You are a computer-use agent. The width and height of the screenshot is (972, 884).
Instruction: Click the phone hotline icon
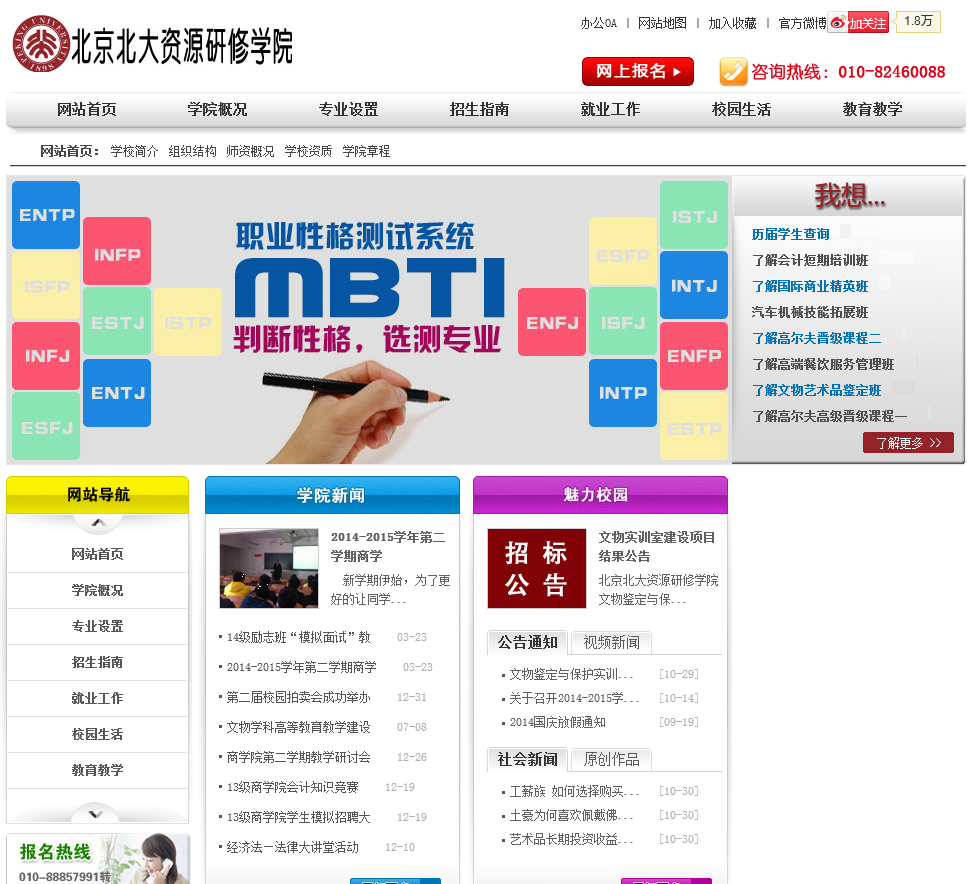[x=733, y=72]
